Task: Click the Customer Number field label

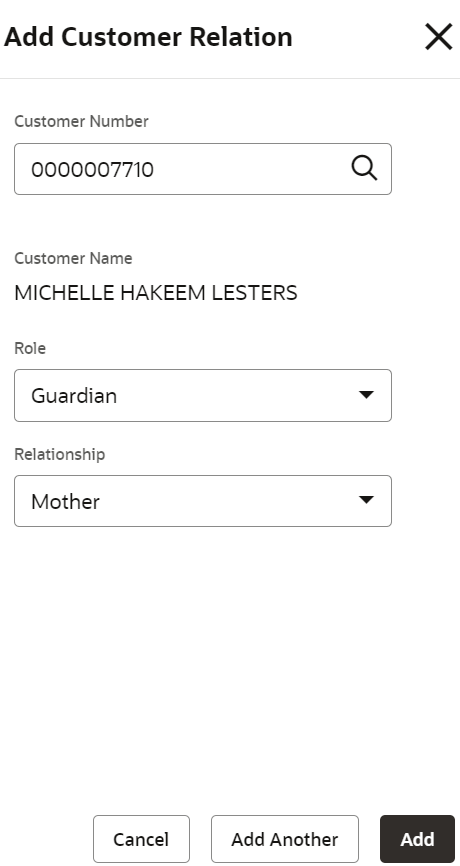Action: [81, 122]
